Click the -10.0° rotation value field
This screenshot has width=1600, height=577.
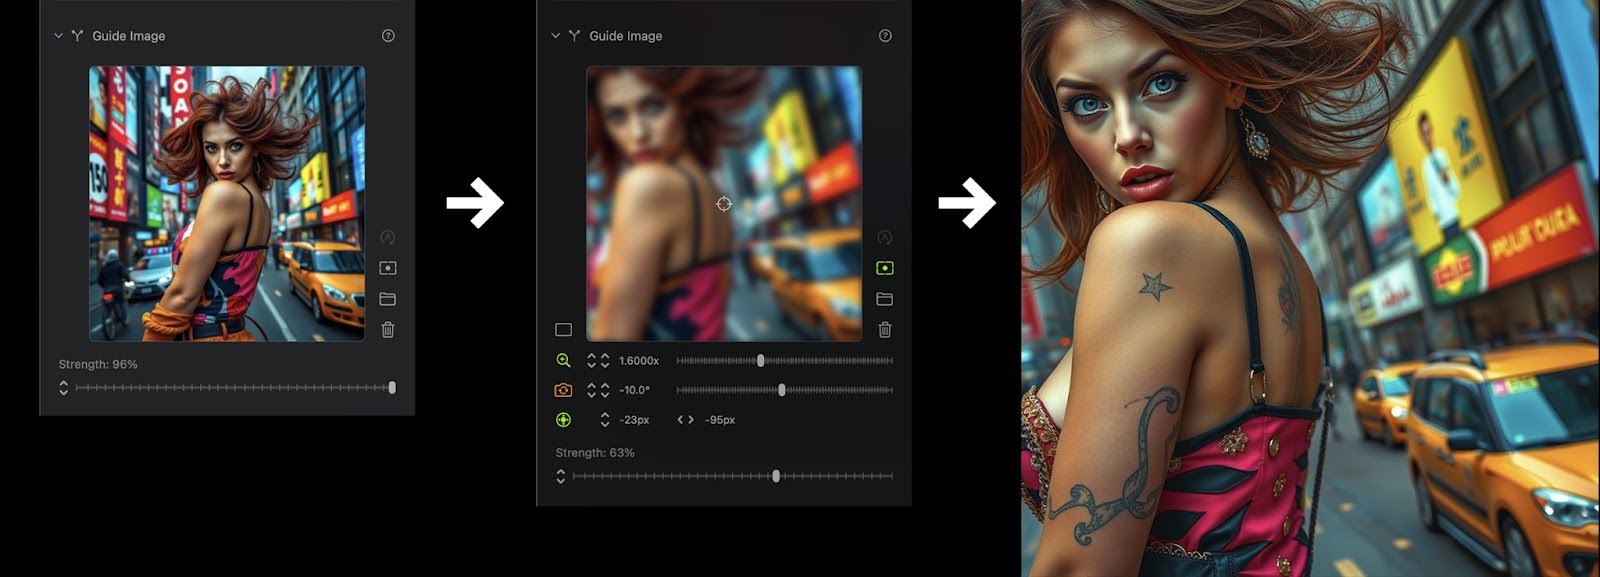click(x=634, y=390)
